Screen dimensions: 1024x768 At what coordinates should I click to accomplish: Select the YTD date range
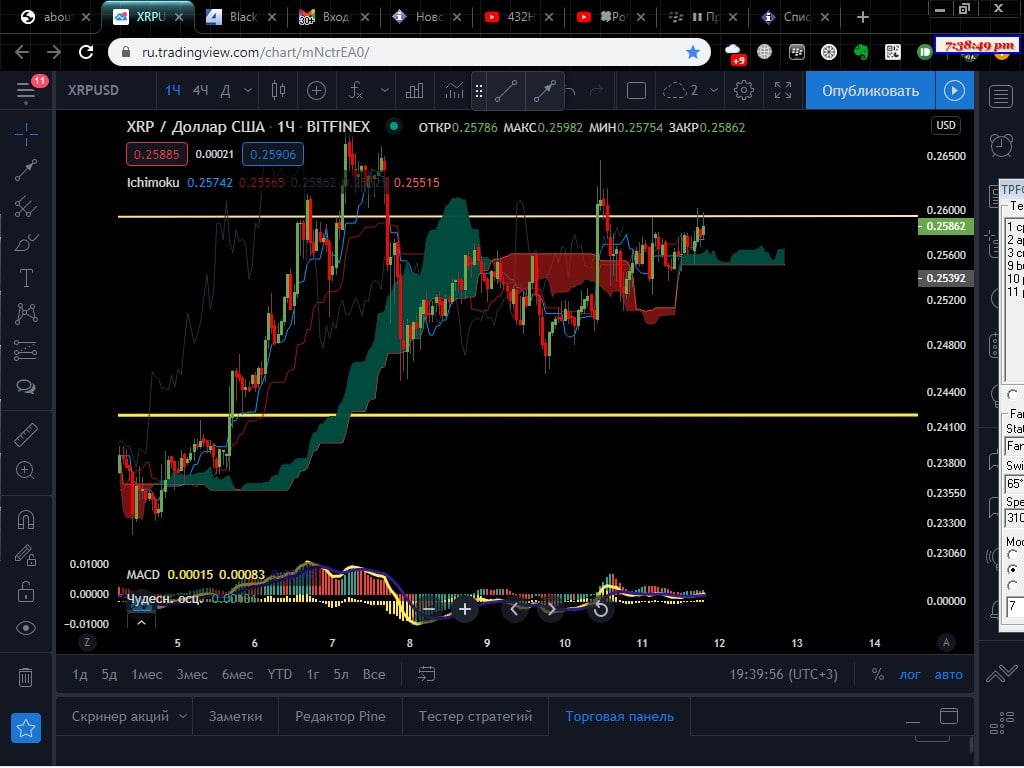280,674
